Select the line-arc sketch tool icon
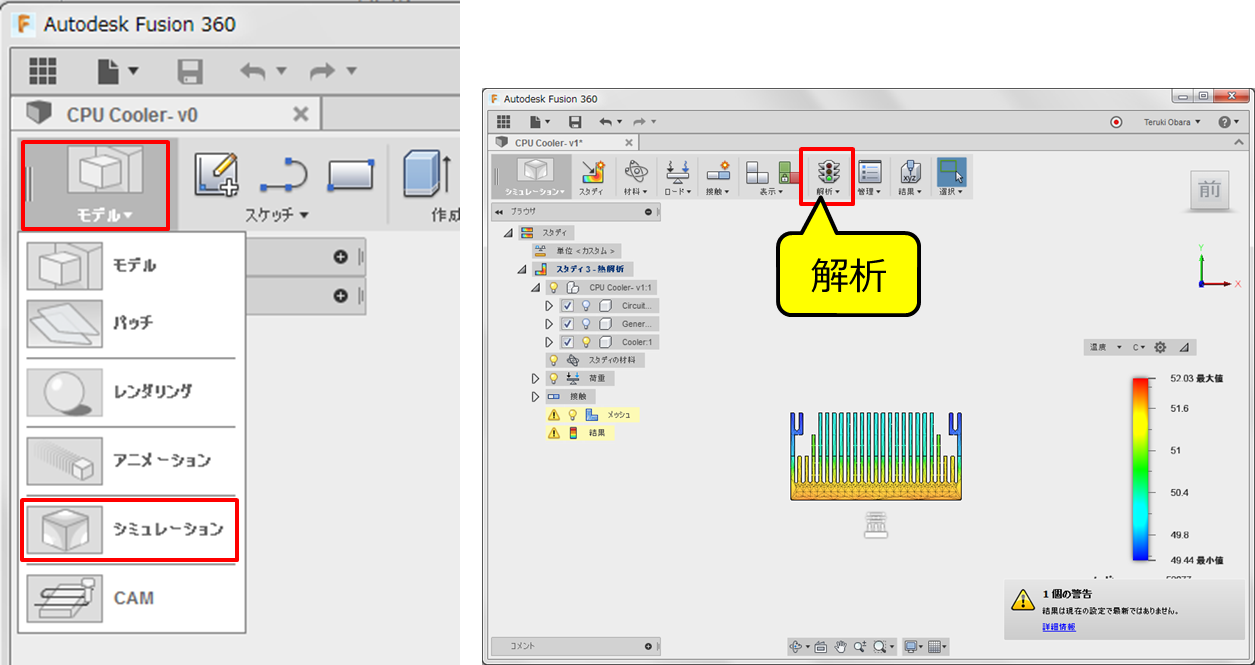The image size is (1255, 665). coord(283,176)
